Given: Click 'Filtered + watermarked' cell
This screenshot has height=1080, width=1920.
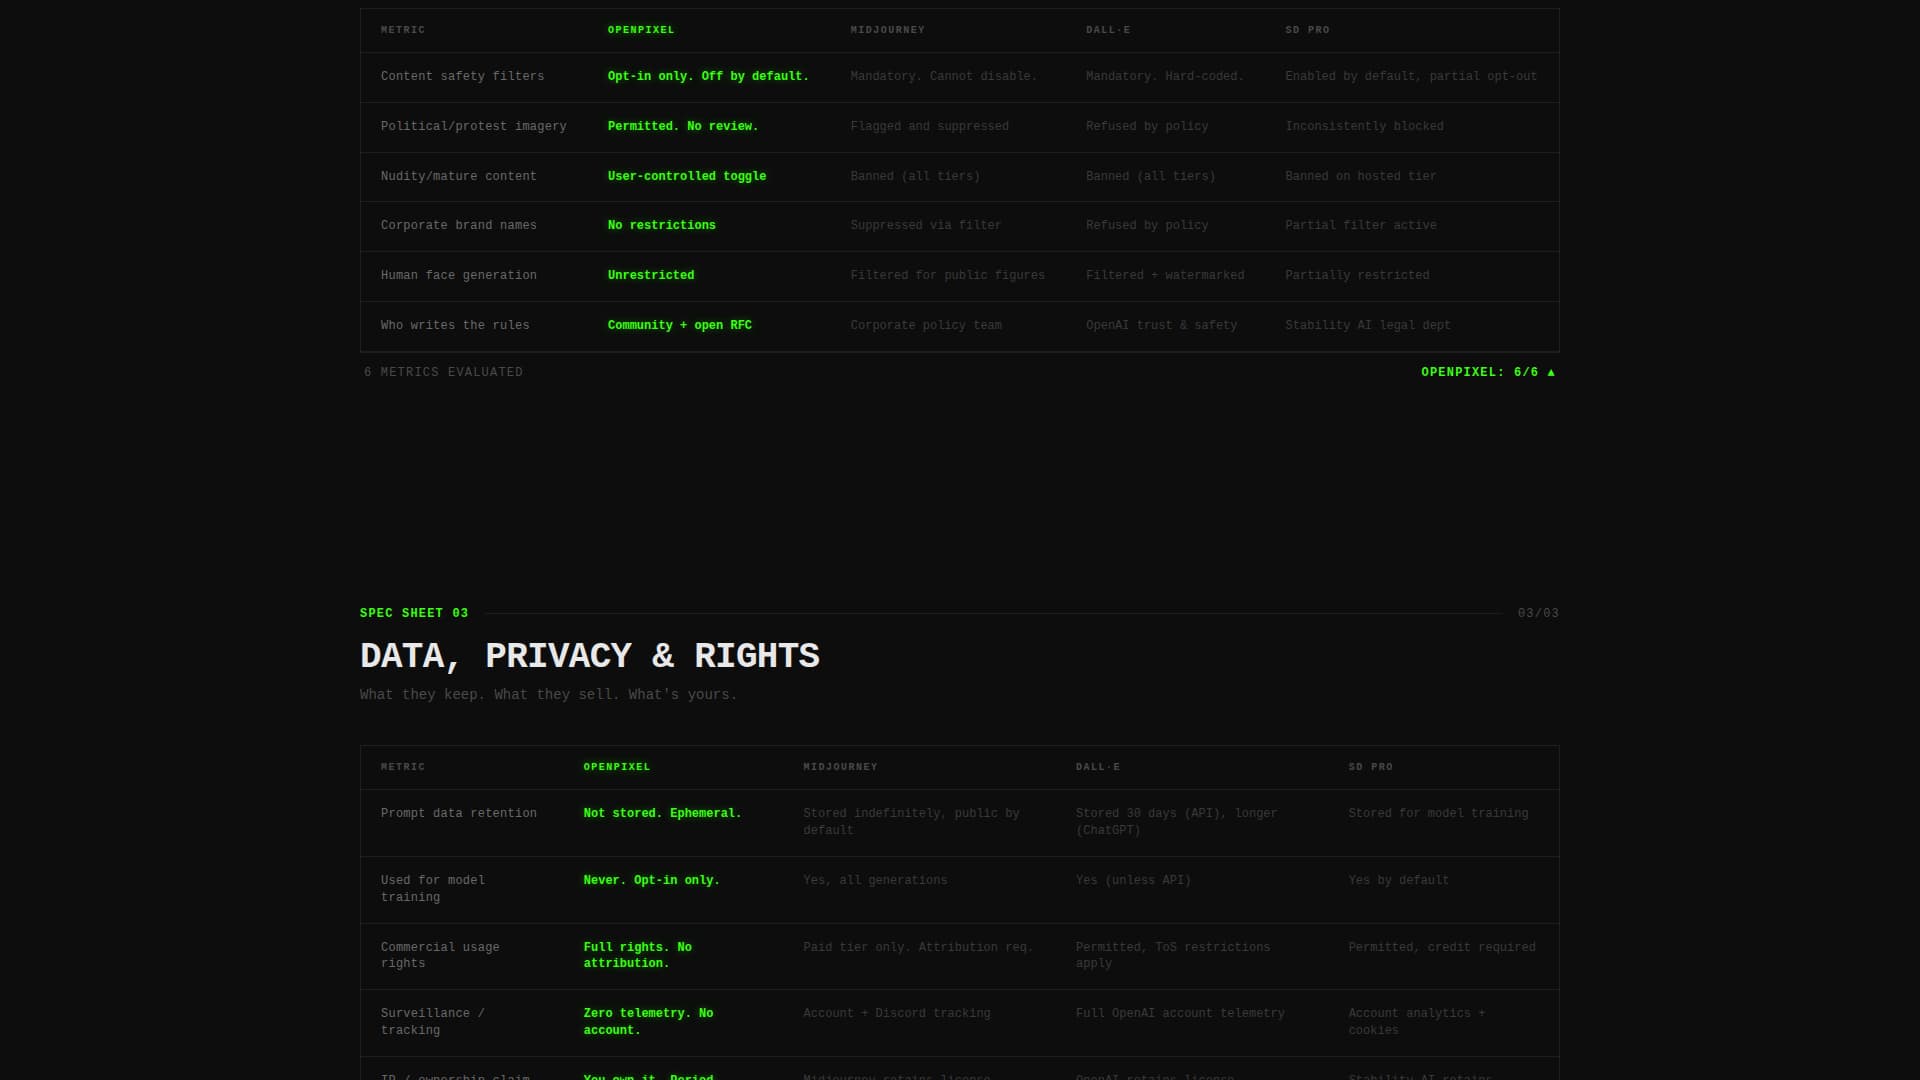Looking at the screenshot, I should pyautogui.click(x=1165, y=276).
